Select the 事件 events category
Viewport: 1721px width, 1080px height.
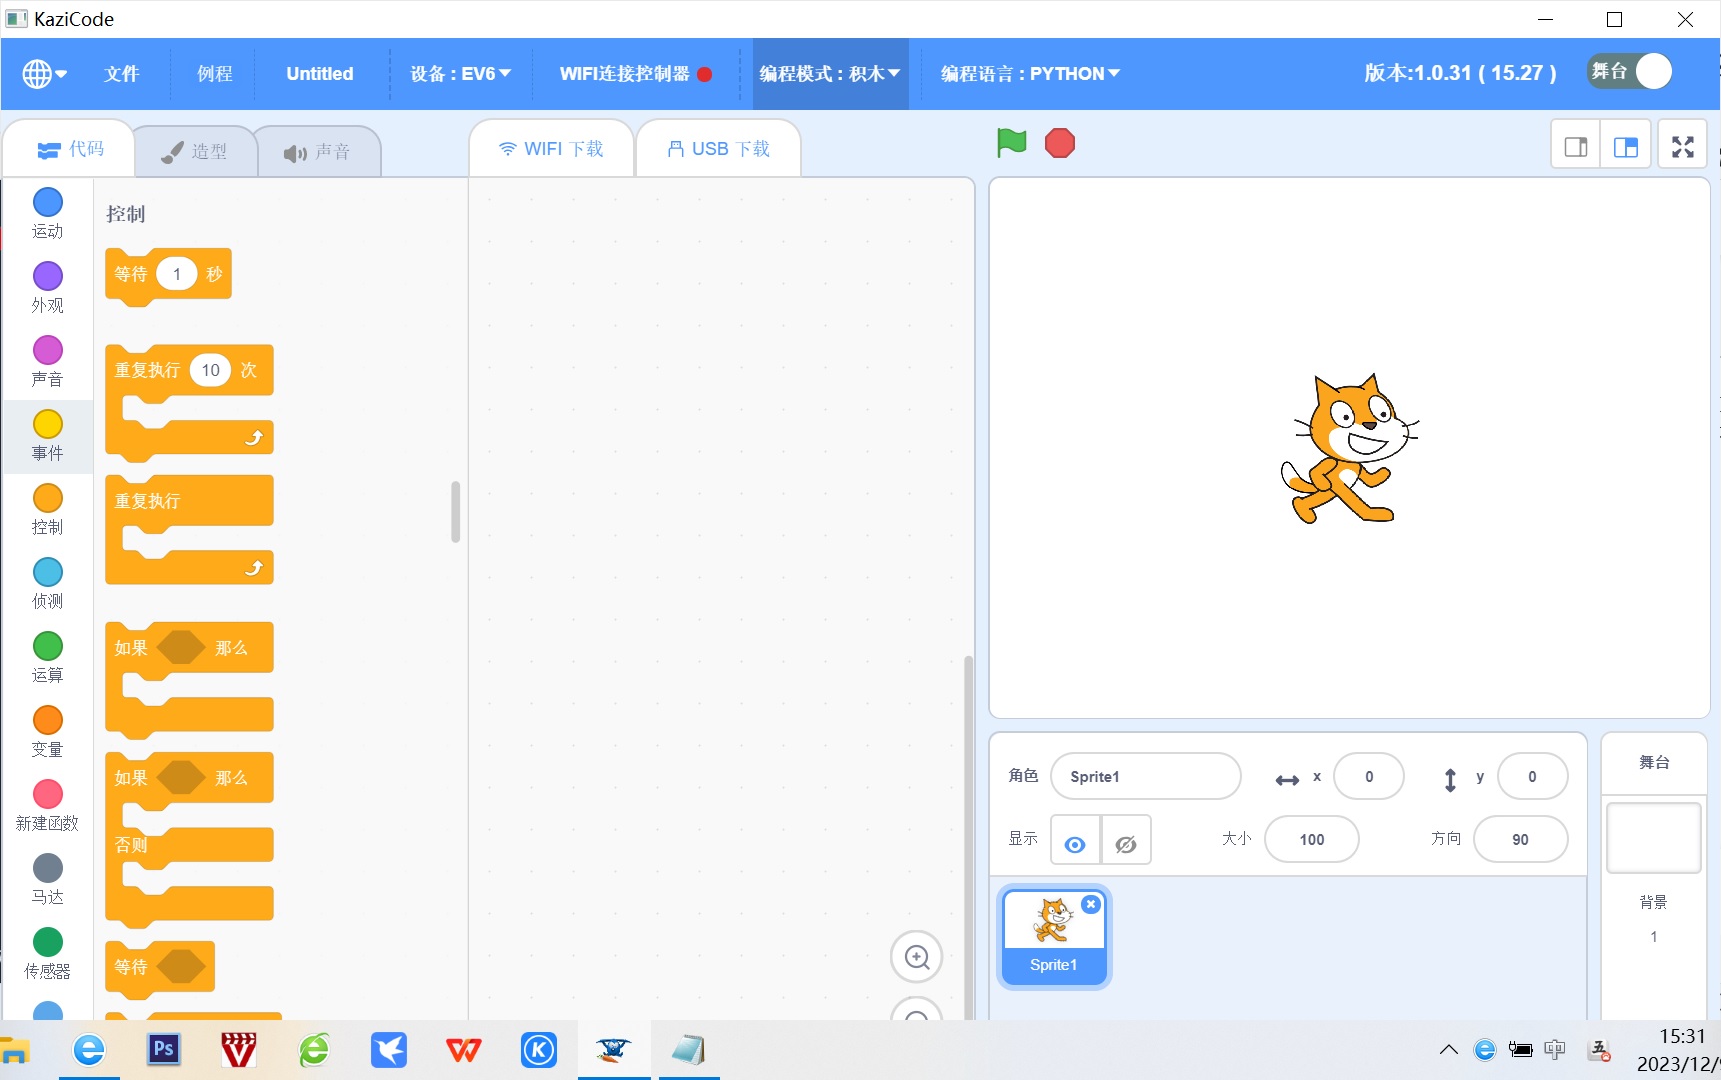tap(47, 436)
